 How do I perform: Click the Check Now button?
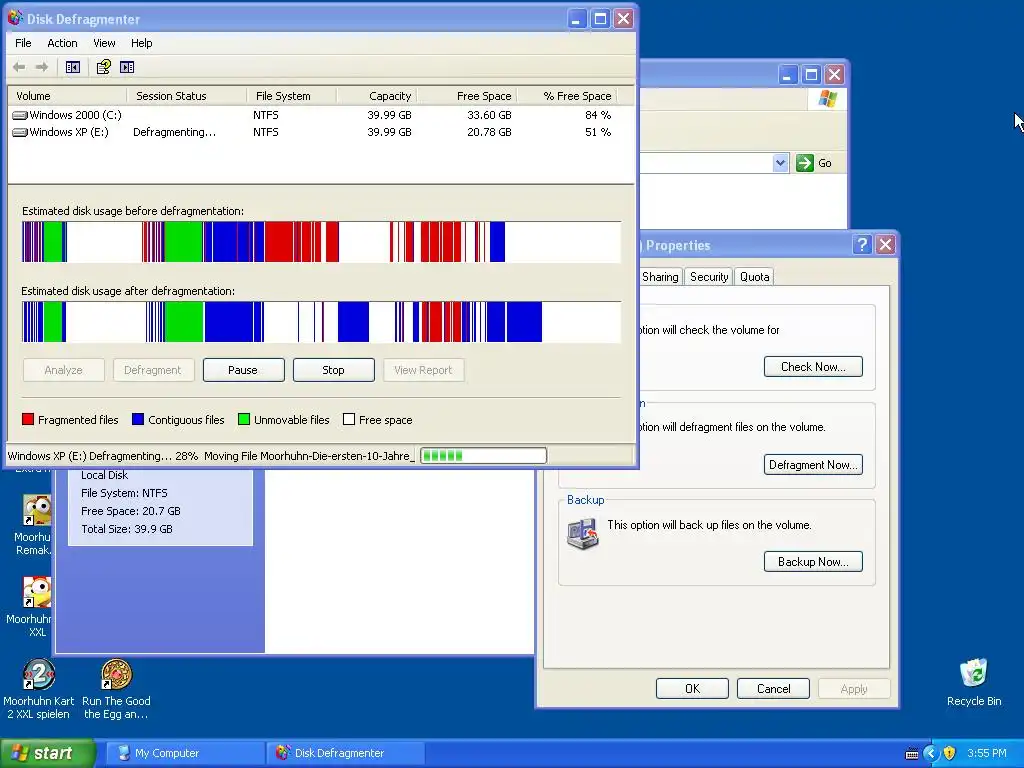click(x=813, y=367)
